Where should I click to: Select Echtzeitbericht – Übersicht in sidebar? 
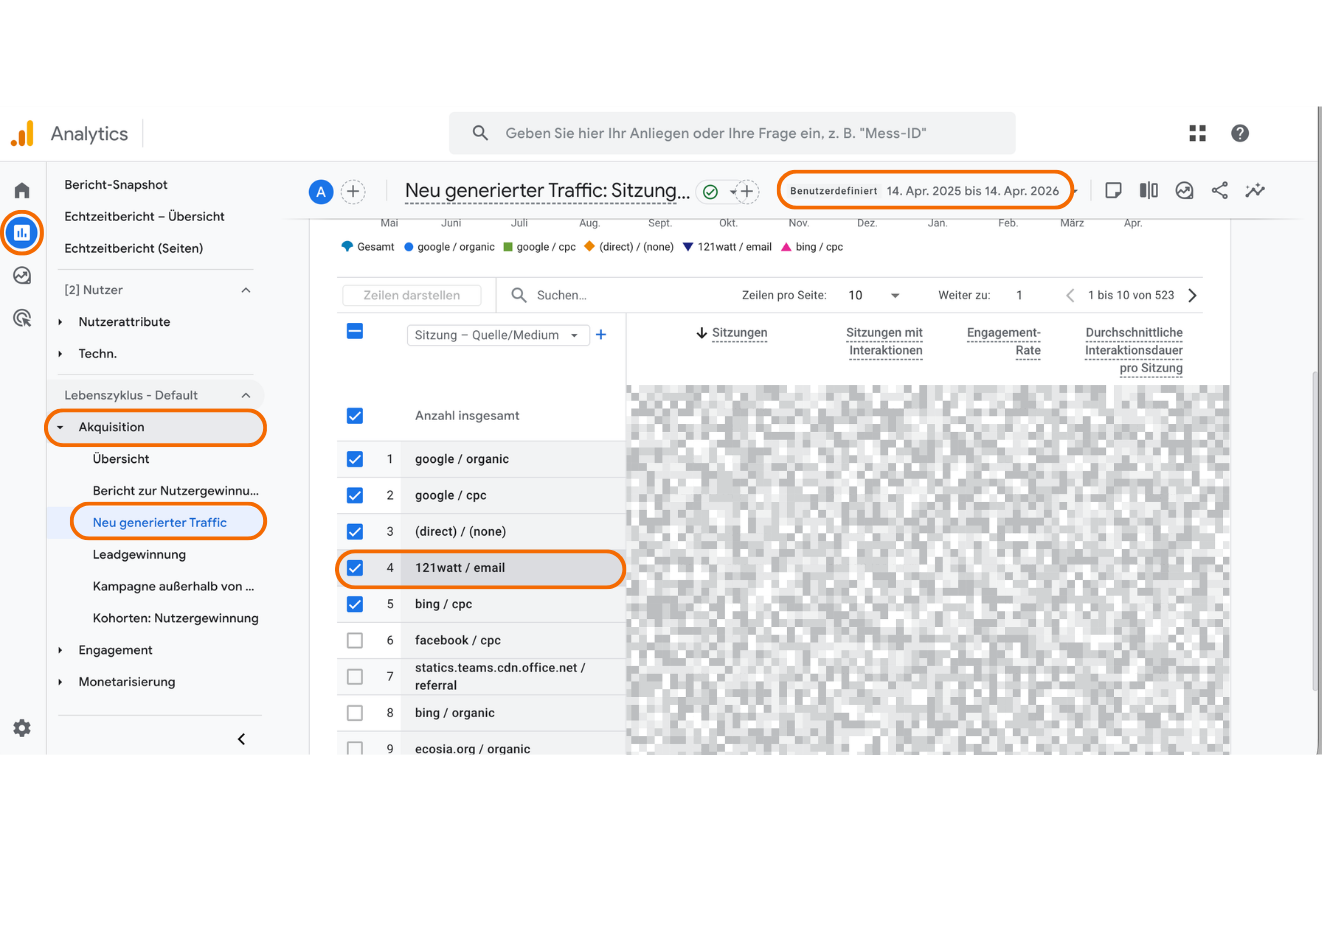(144, 216)
